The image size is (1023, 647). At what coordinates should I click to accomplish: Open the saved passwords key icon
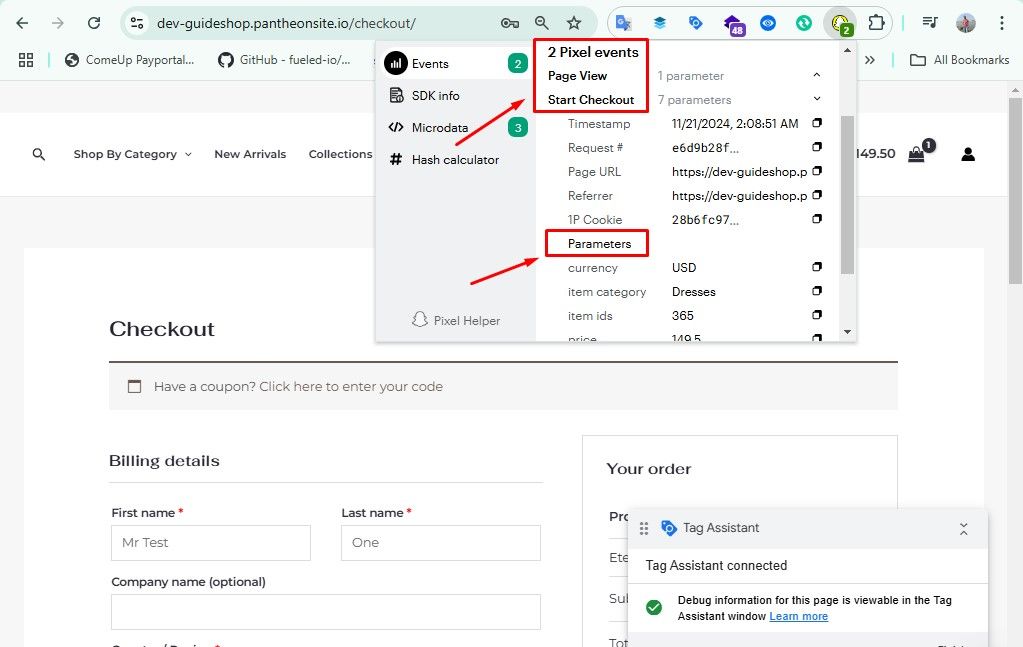point(510,23)
